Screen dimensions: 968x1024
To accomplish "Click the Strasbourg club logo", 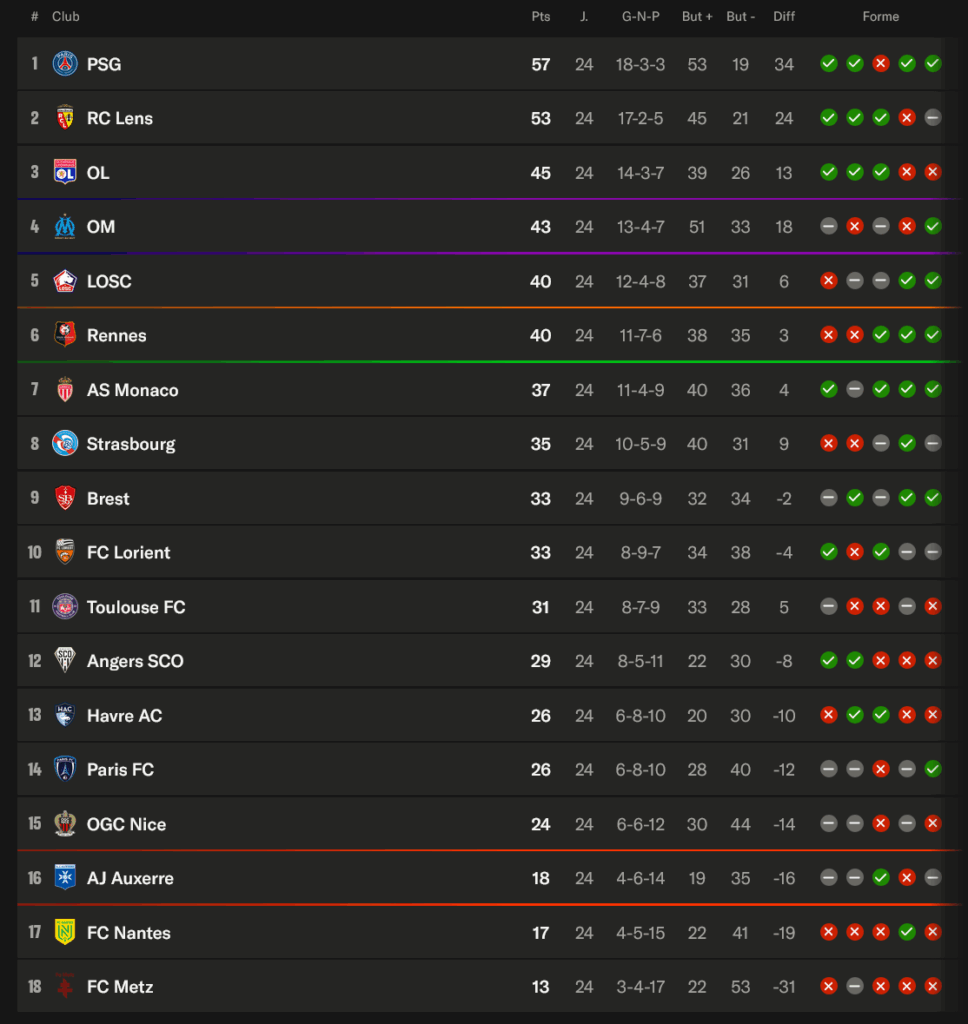I will pos(65,444).
